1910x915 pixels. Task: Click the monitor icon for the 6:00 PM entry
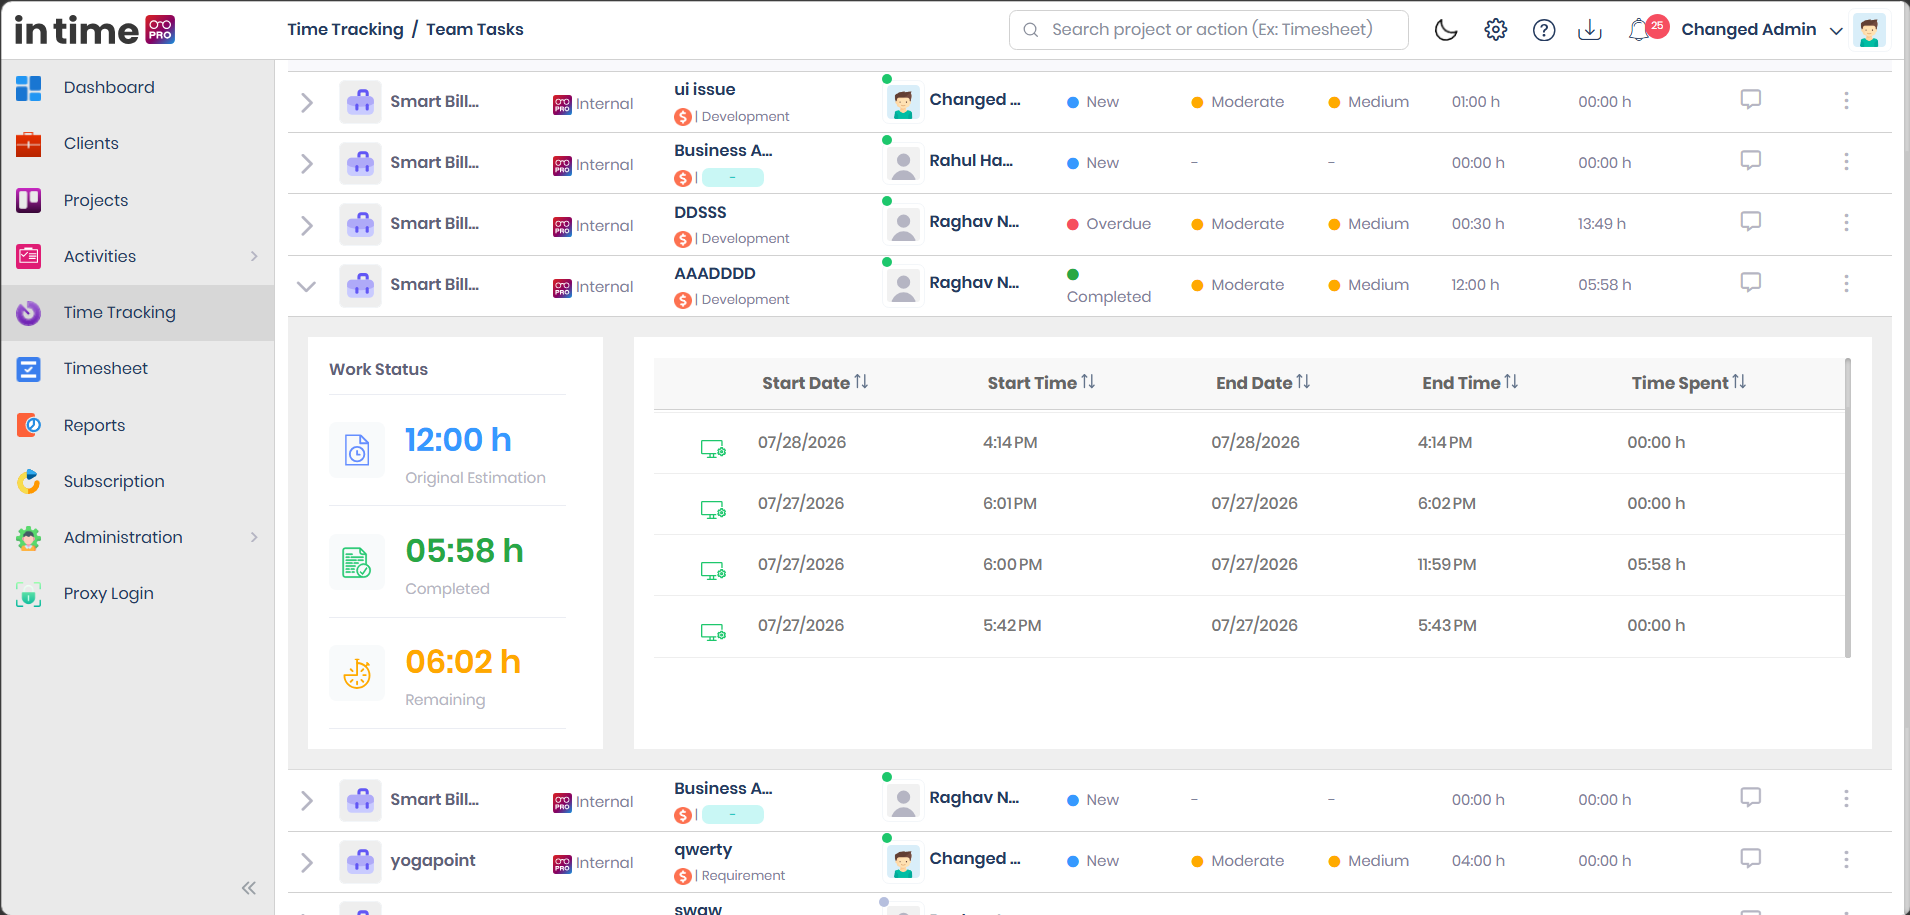713,571
